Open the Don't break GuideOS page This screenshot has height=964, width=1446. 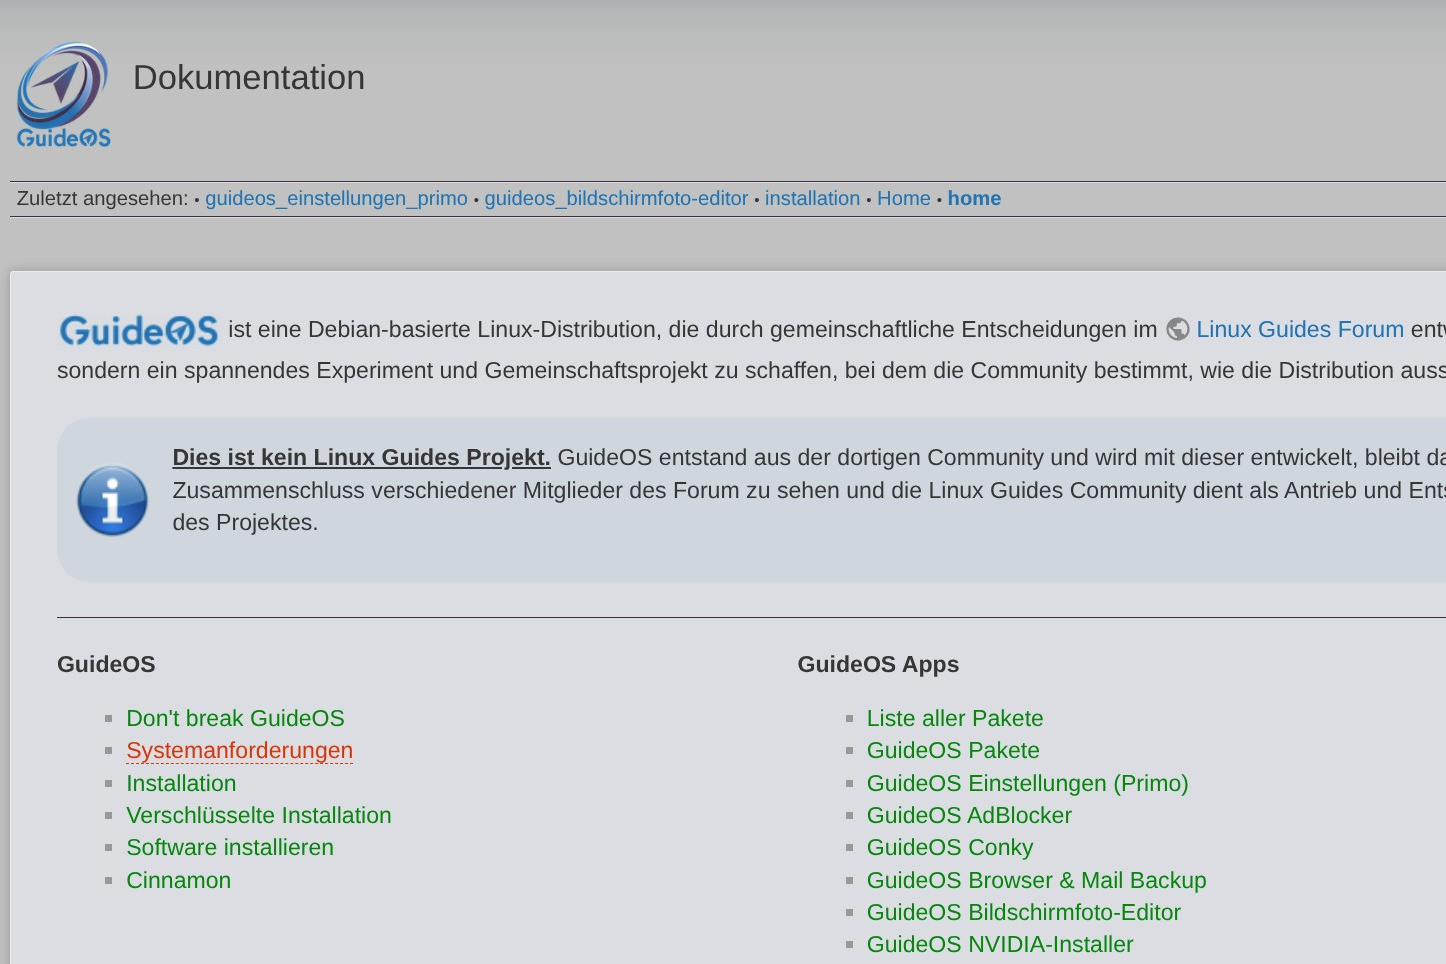click(x=235, y=718)
